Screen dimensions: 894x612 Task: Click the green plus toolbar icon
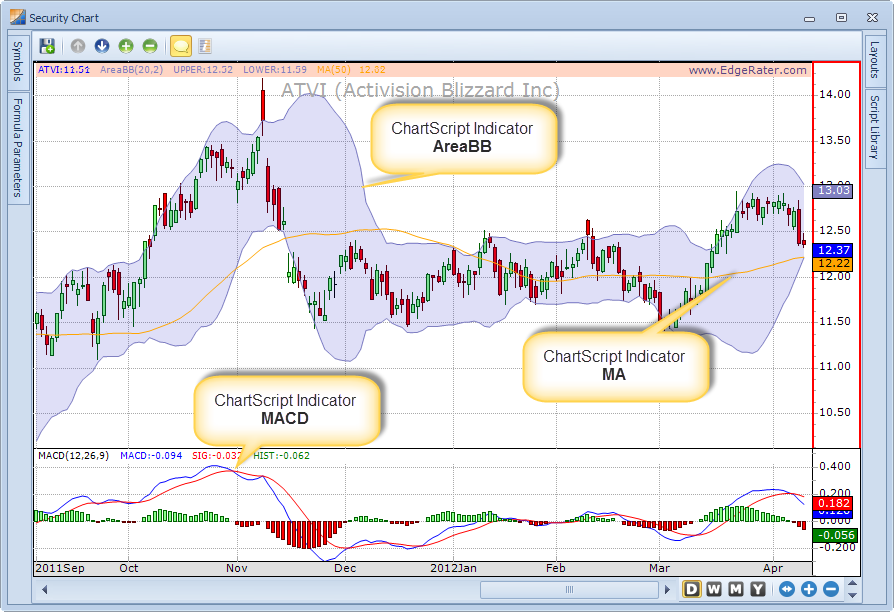coord(126,46)
